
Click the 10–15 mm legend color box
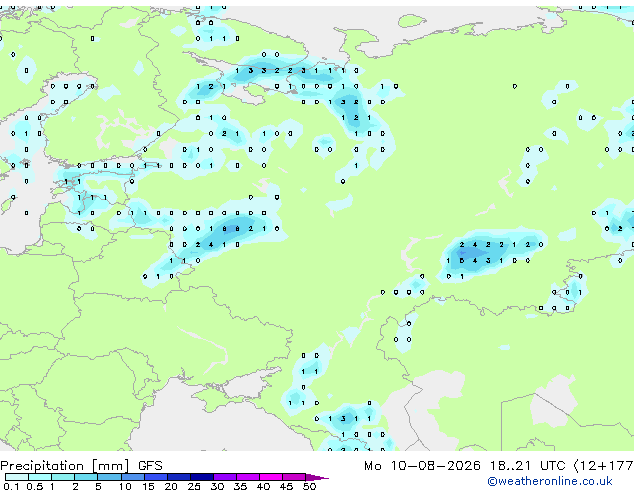(x=132, y=477)
